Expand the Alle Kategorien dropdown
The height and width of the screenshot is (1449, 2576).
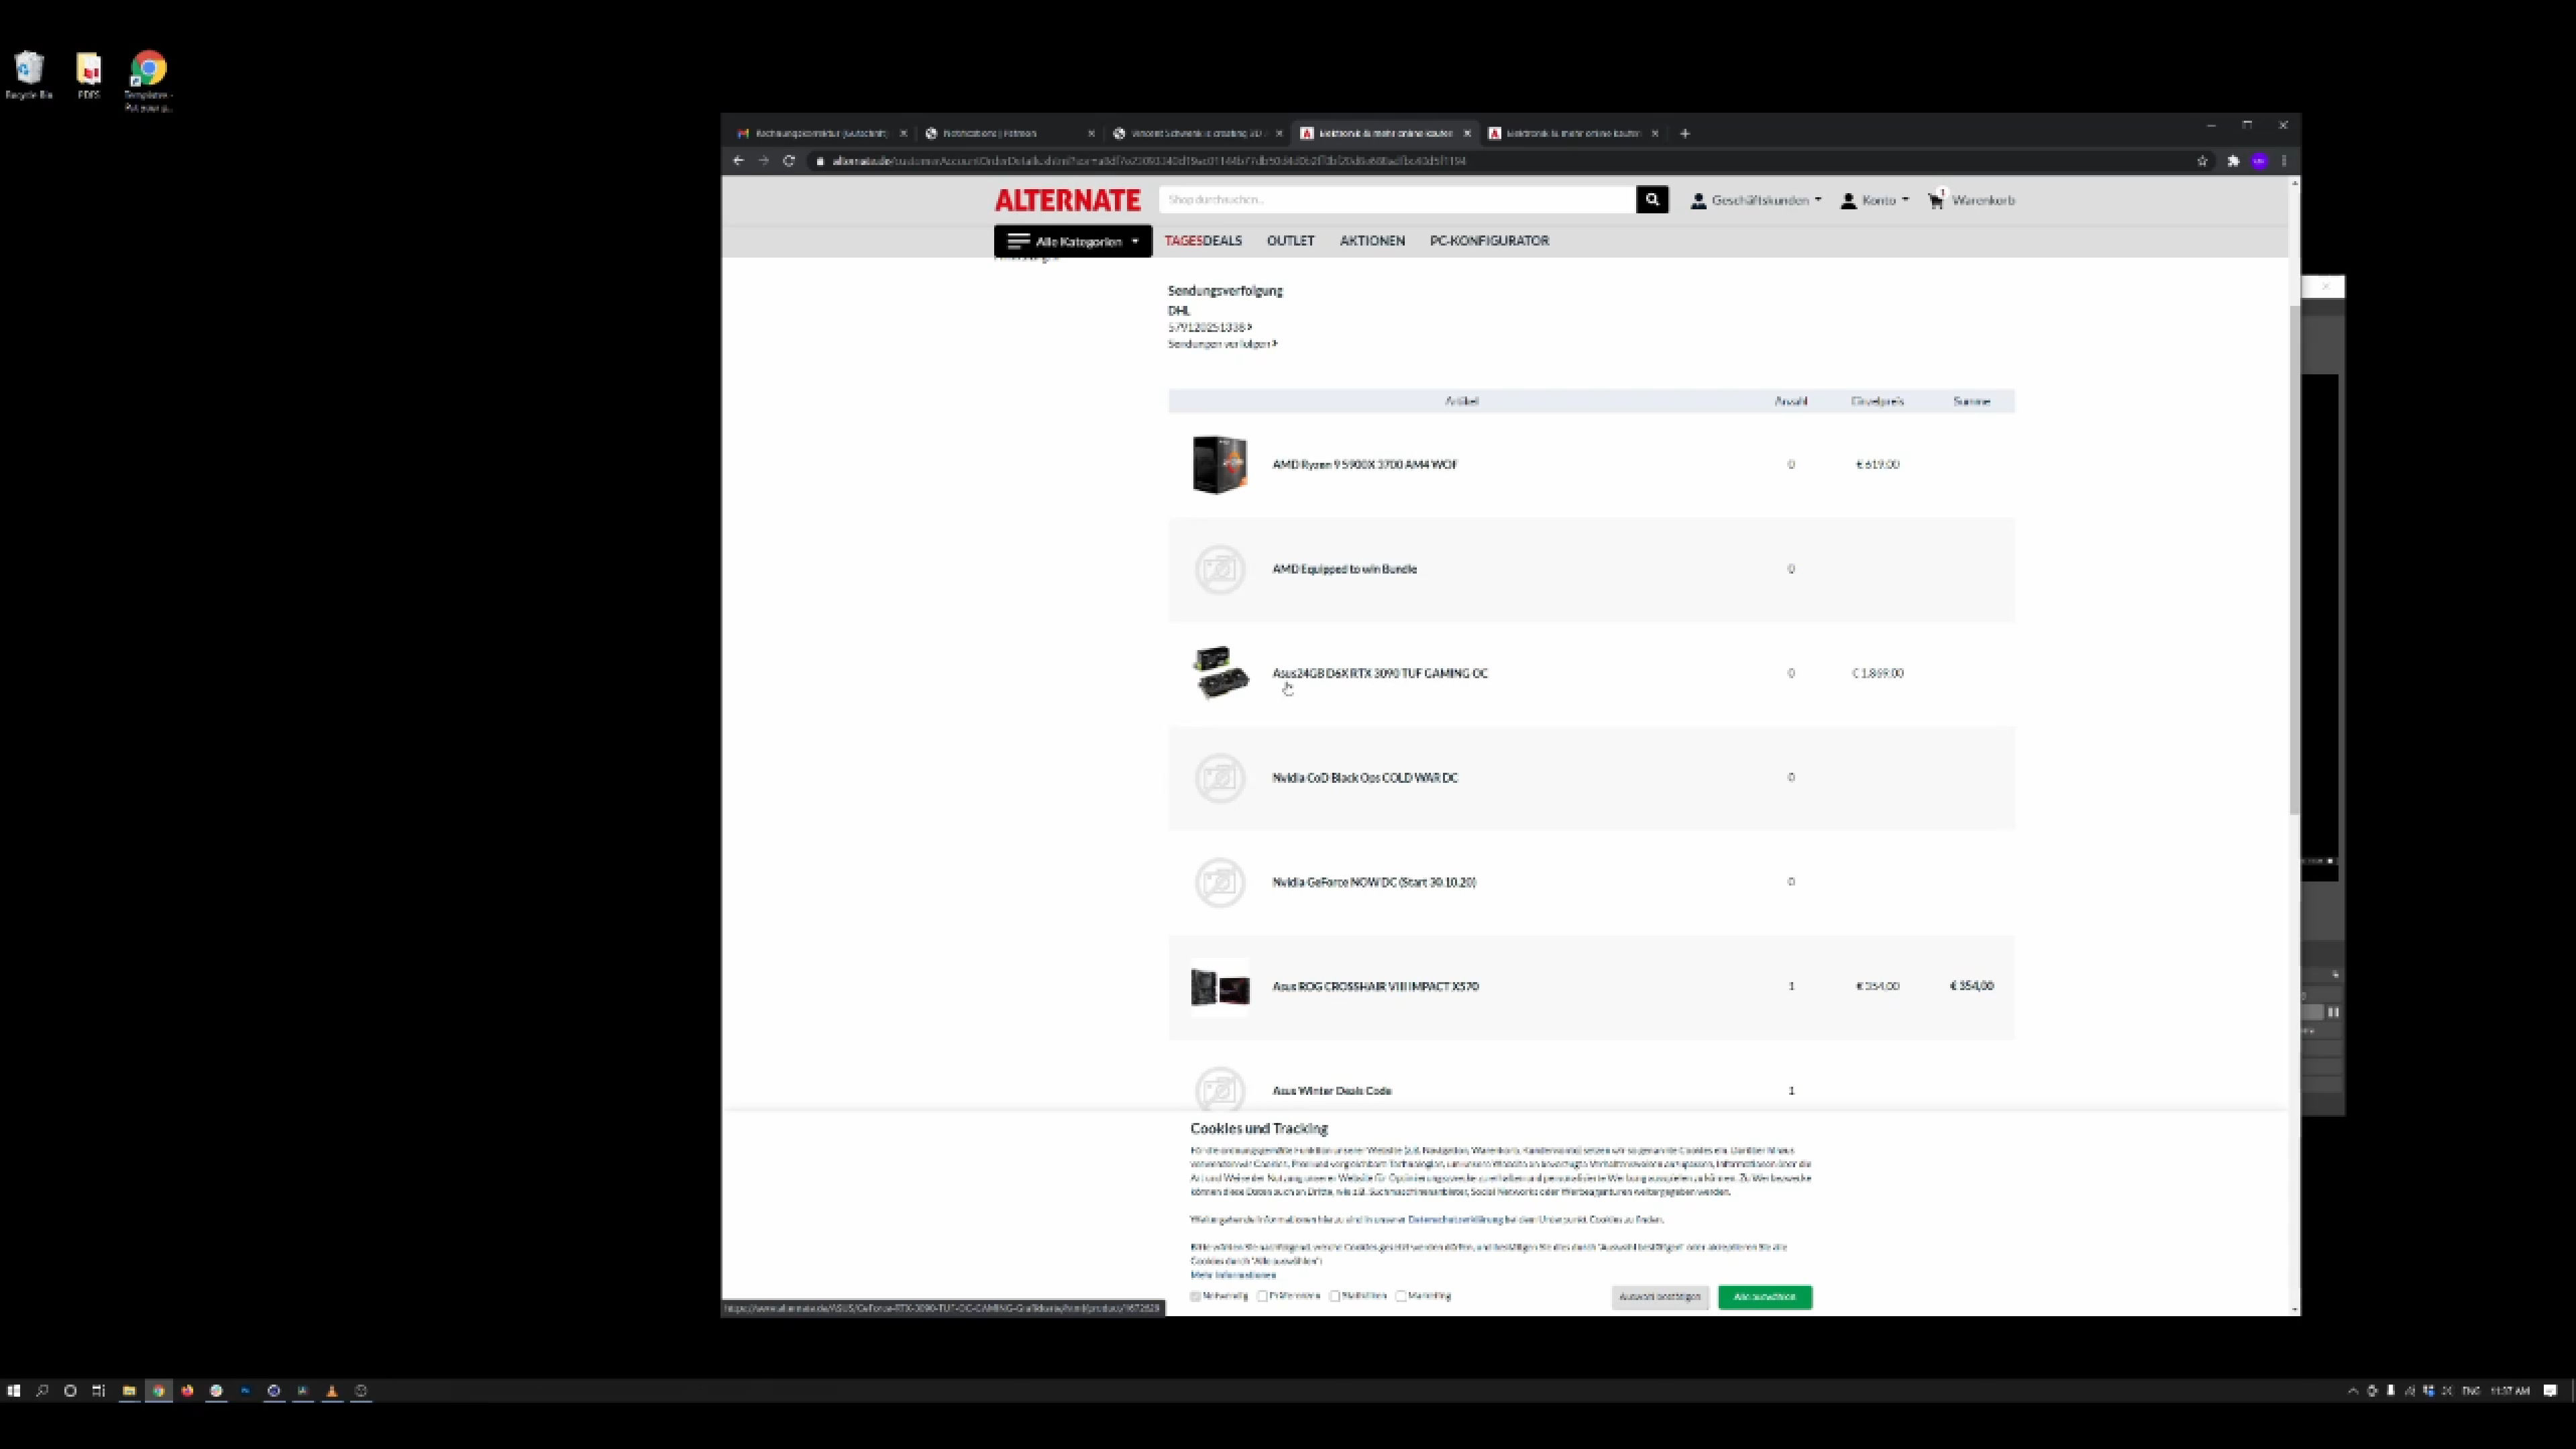pos(1073,241)
